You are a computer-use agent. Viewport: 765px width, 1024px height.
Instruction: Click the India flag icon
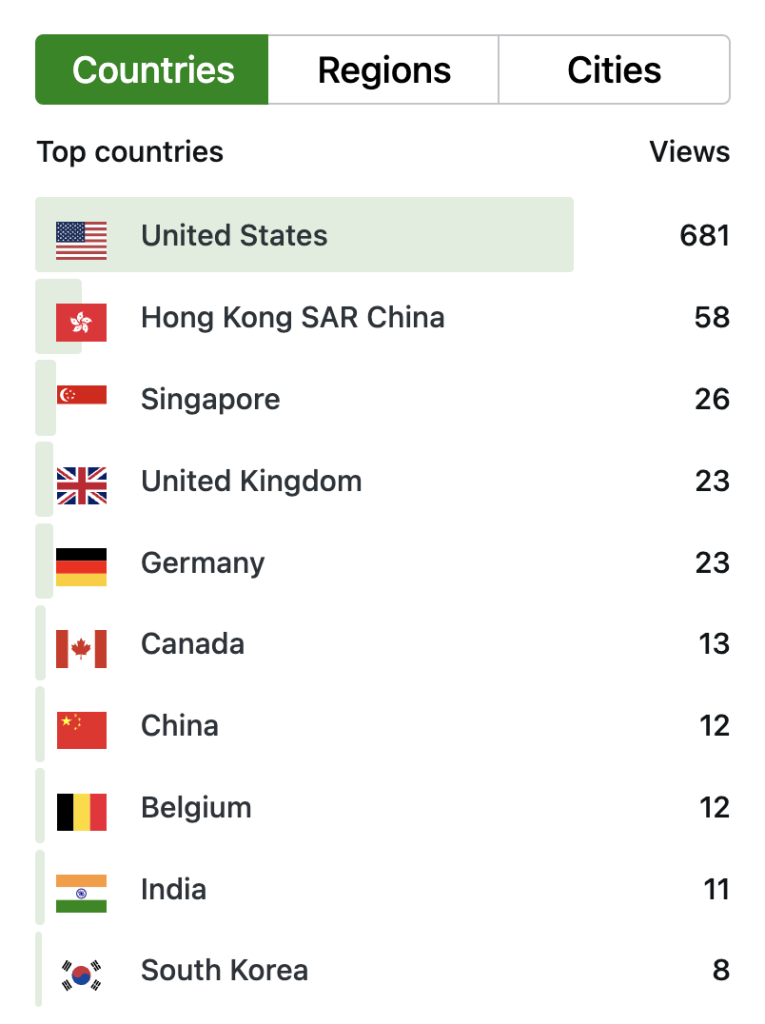pos(81,892)
